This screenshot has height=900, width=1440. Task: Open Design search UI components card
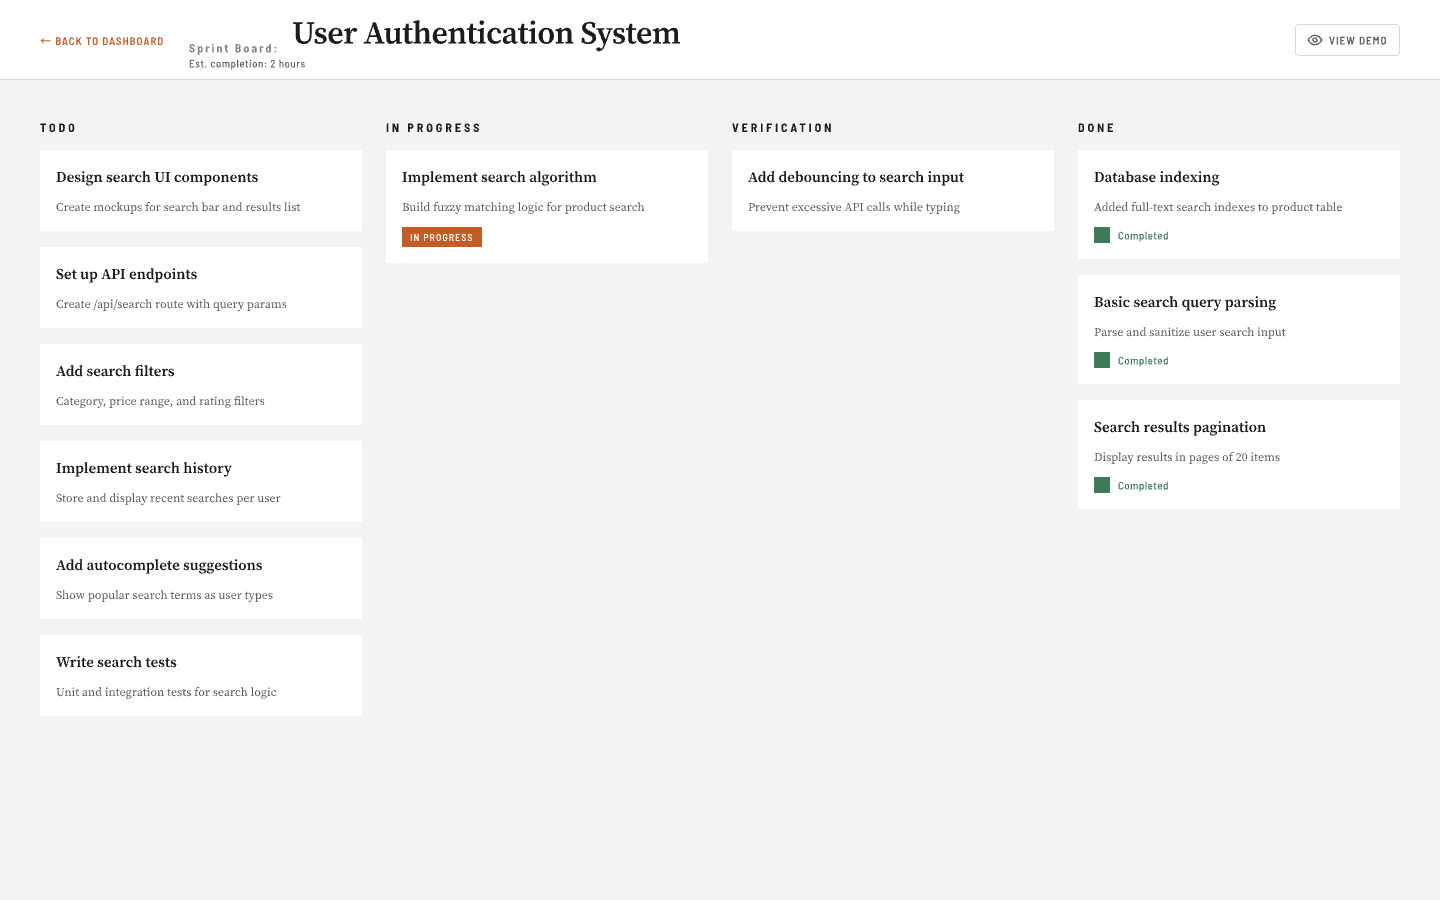click(x=200, y=190)
